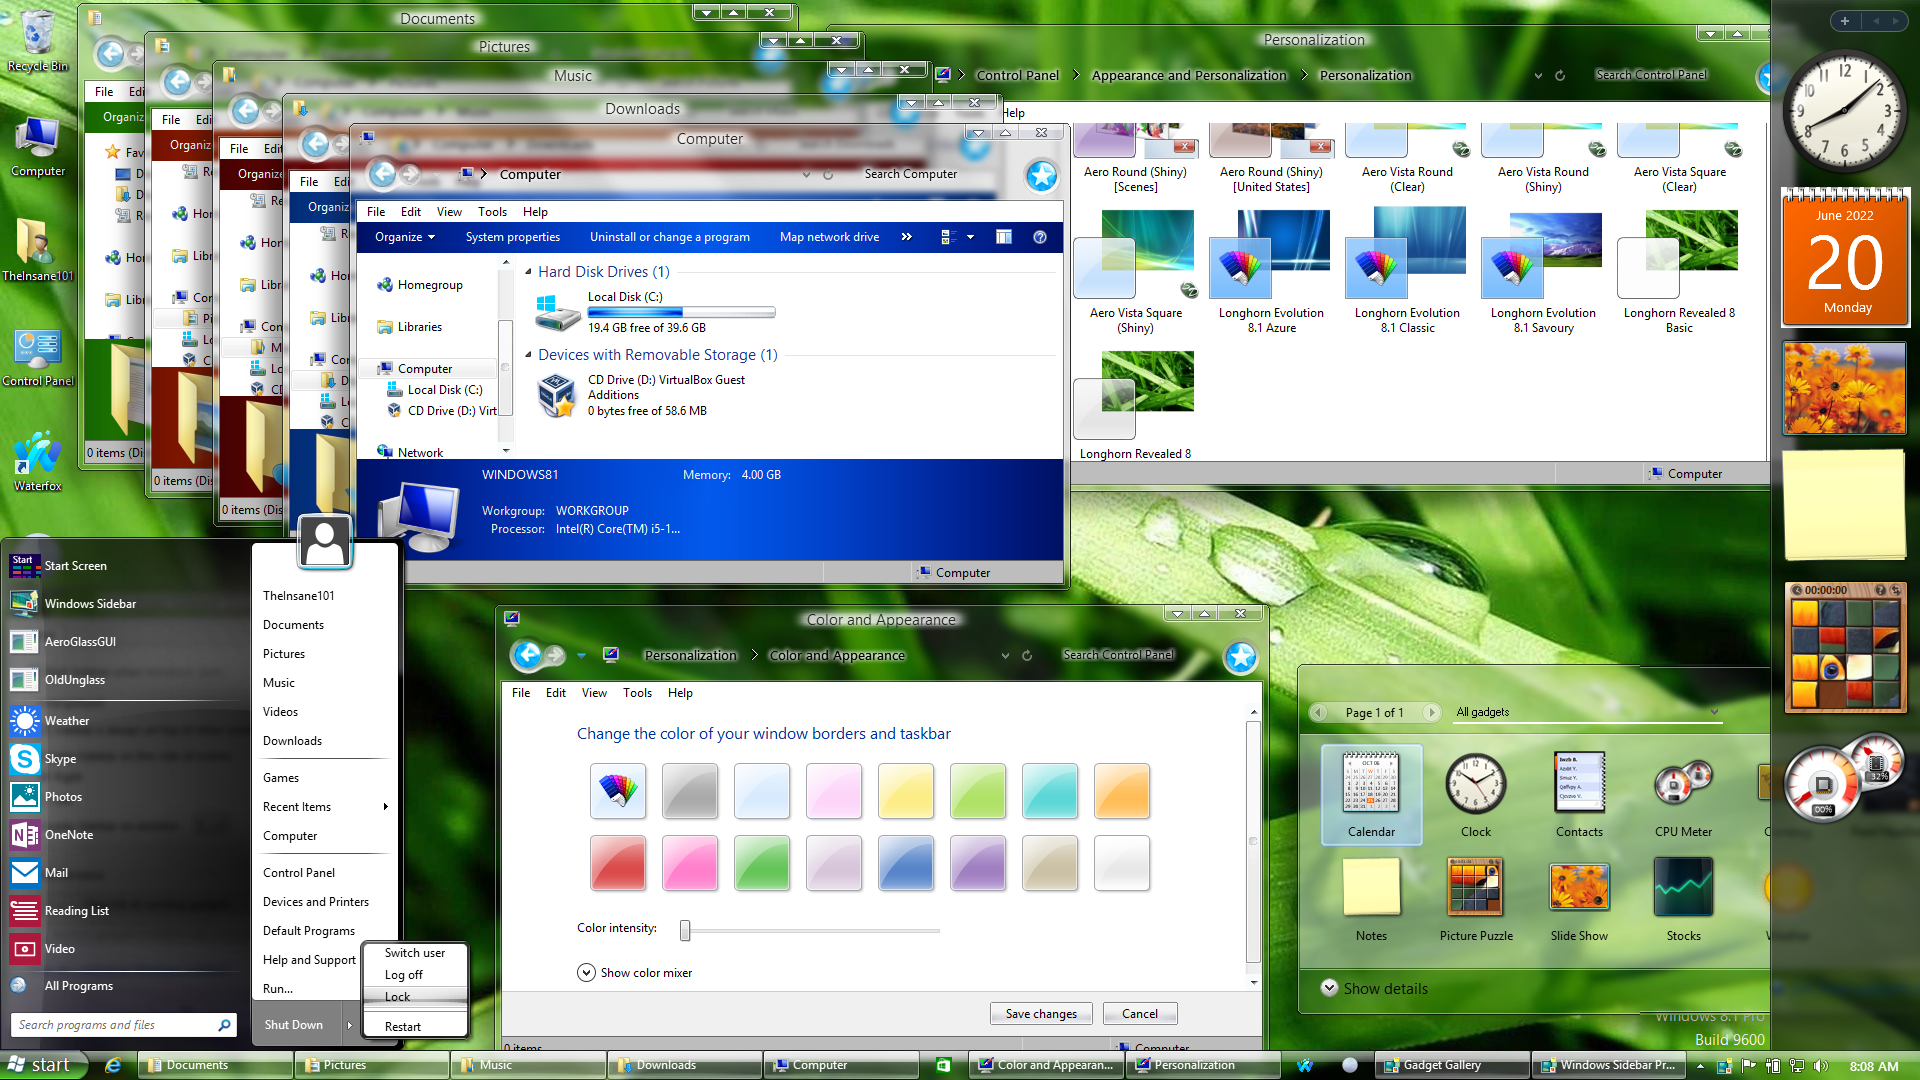This screenshot has height=1080, width=1920.
Task: Click System properties in the toolbar
Action: (512, 237)
